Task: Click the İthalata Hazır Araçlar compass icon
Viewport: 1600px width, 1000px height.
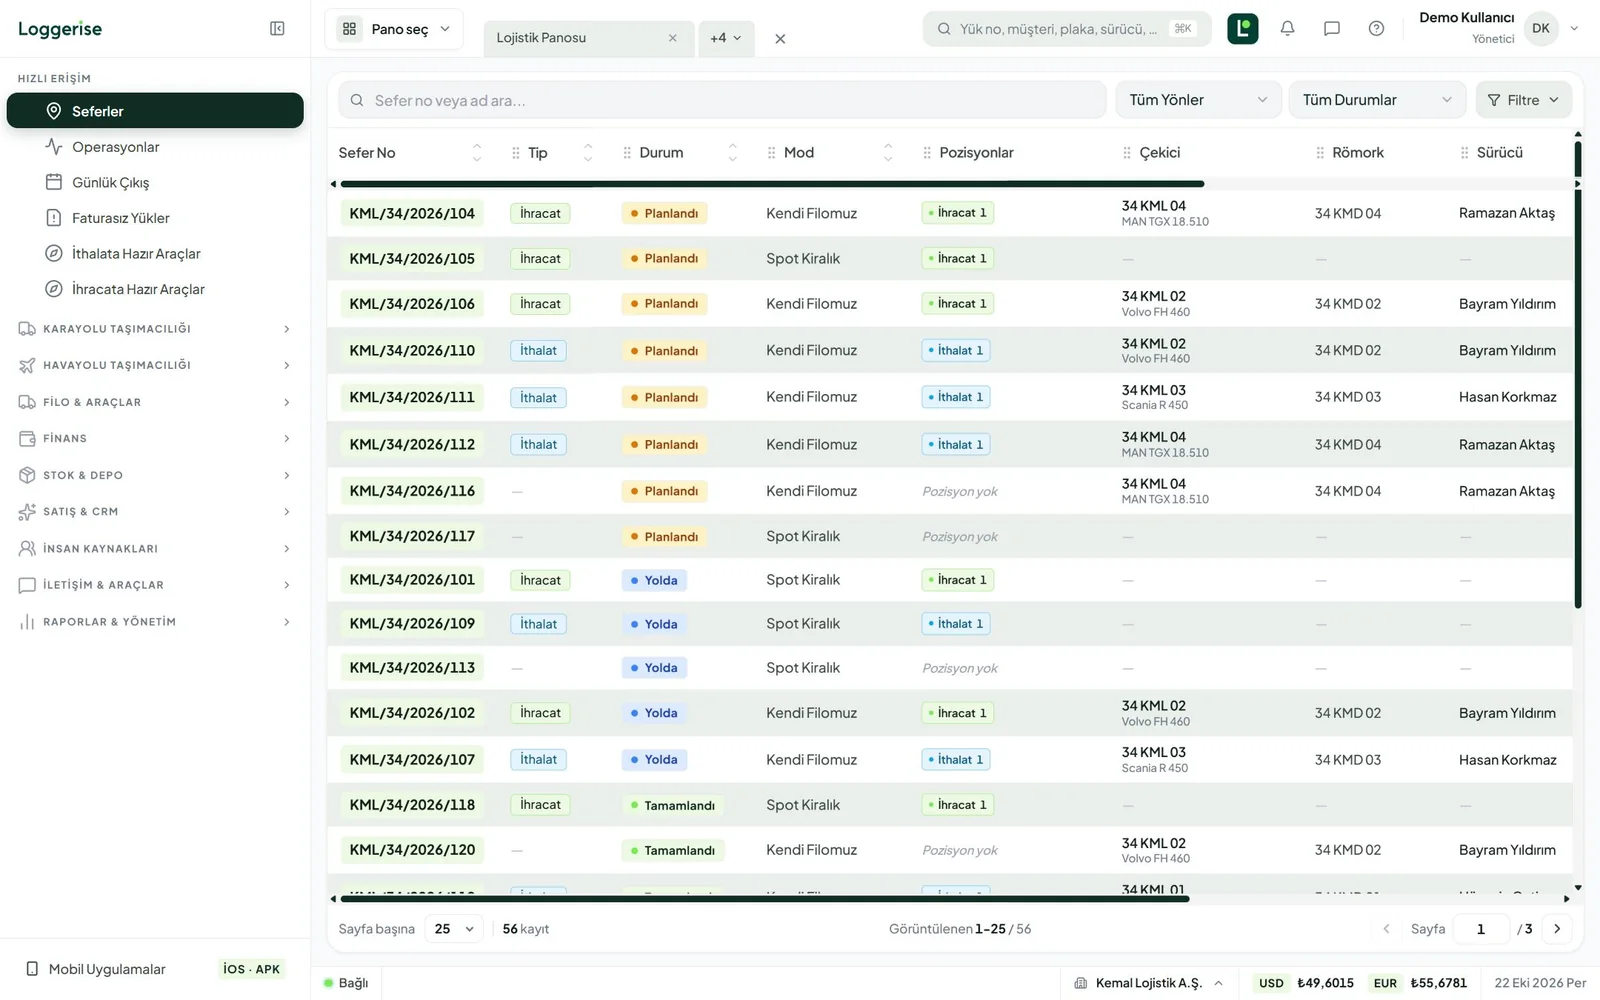Action: coord(54,254)
